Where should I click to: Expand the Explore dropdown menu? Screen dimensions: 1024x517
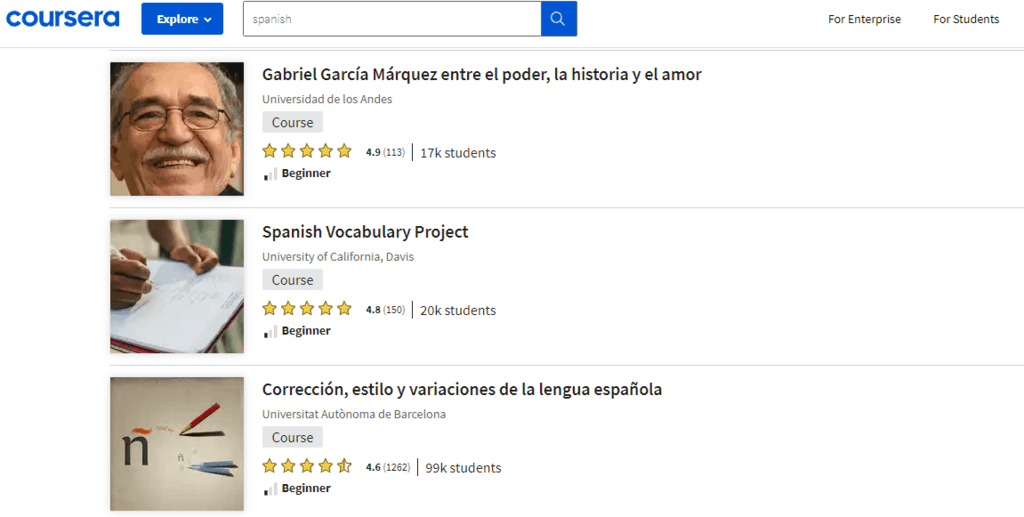pyautogui.click(x=182, y=19)
